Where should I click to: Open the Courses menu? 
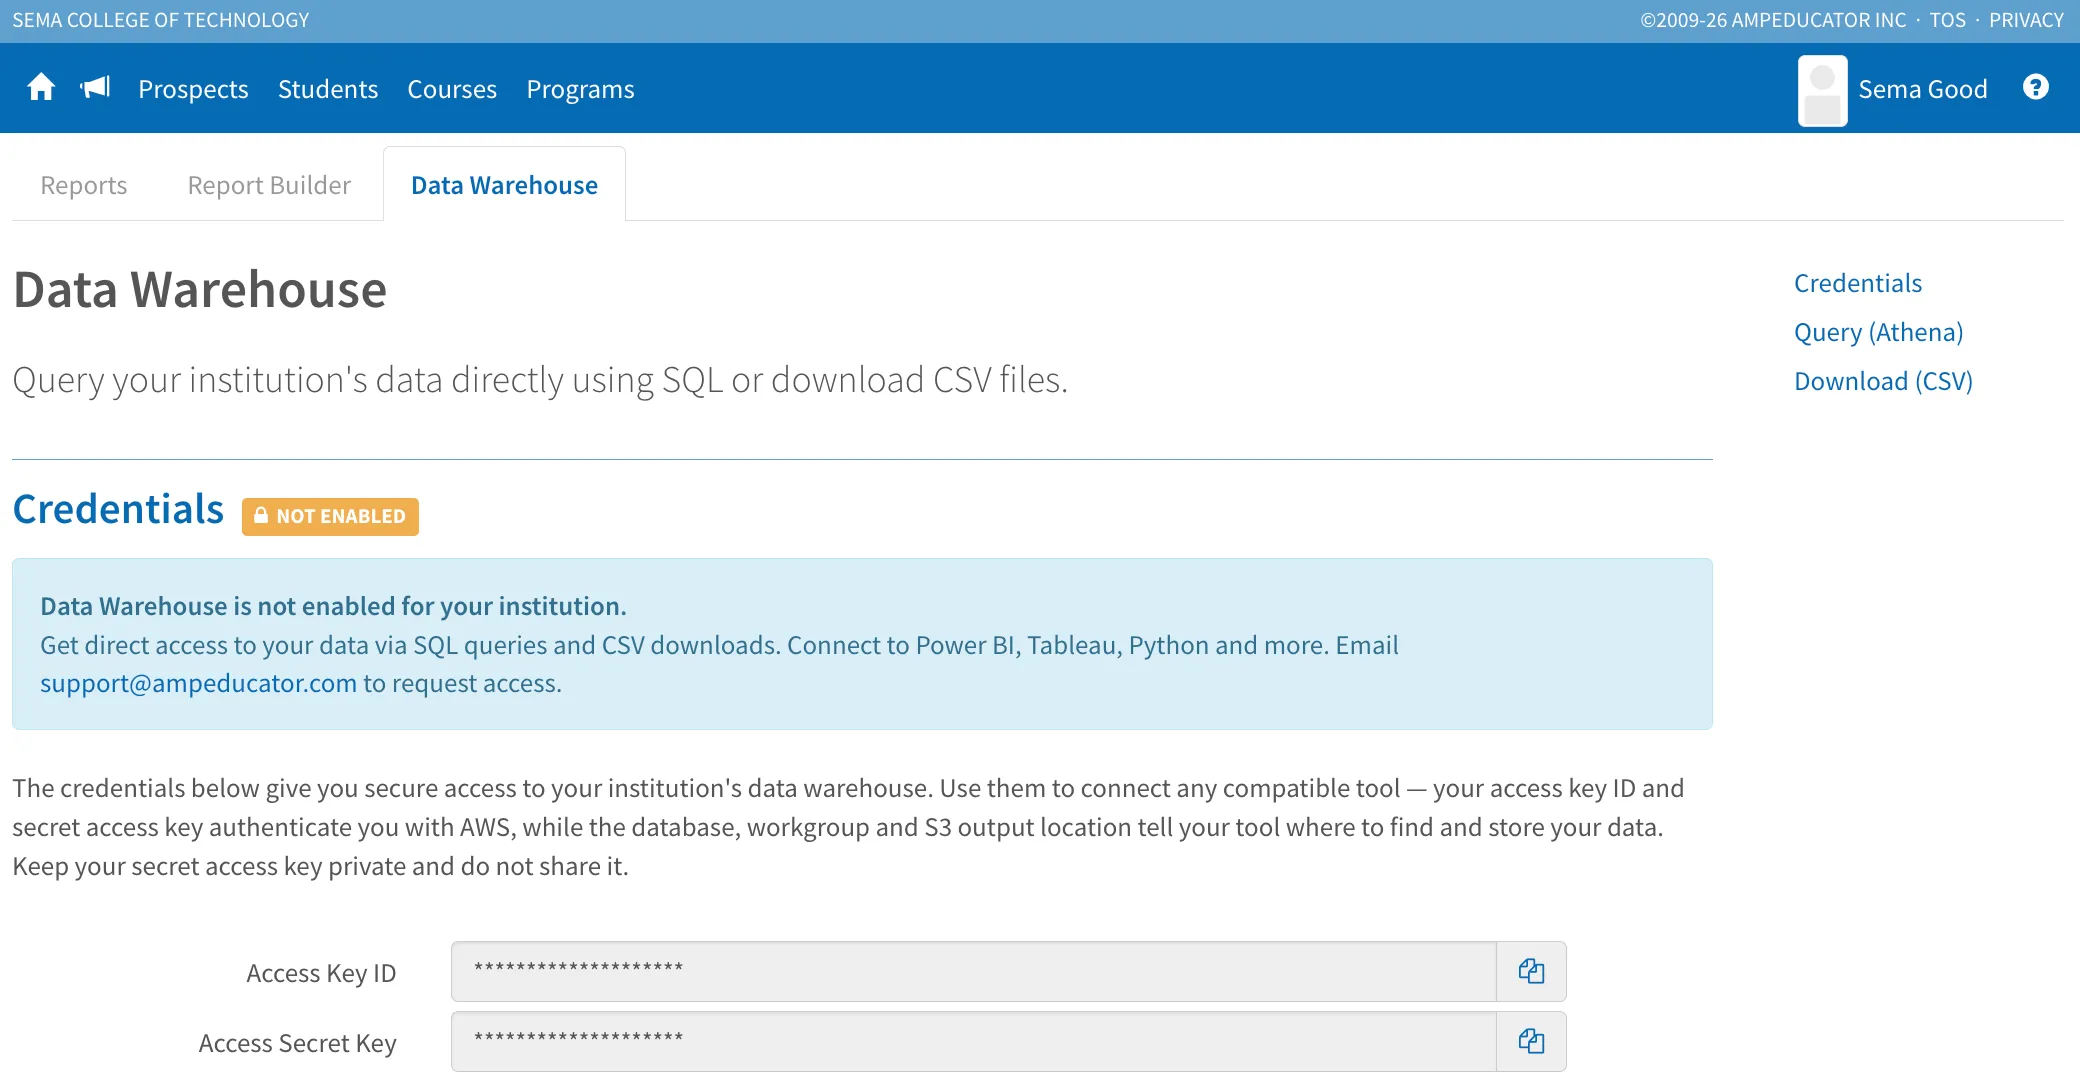pyautogui.click(x=452, y=89)
